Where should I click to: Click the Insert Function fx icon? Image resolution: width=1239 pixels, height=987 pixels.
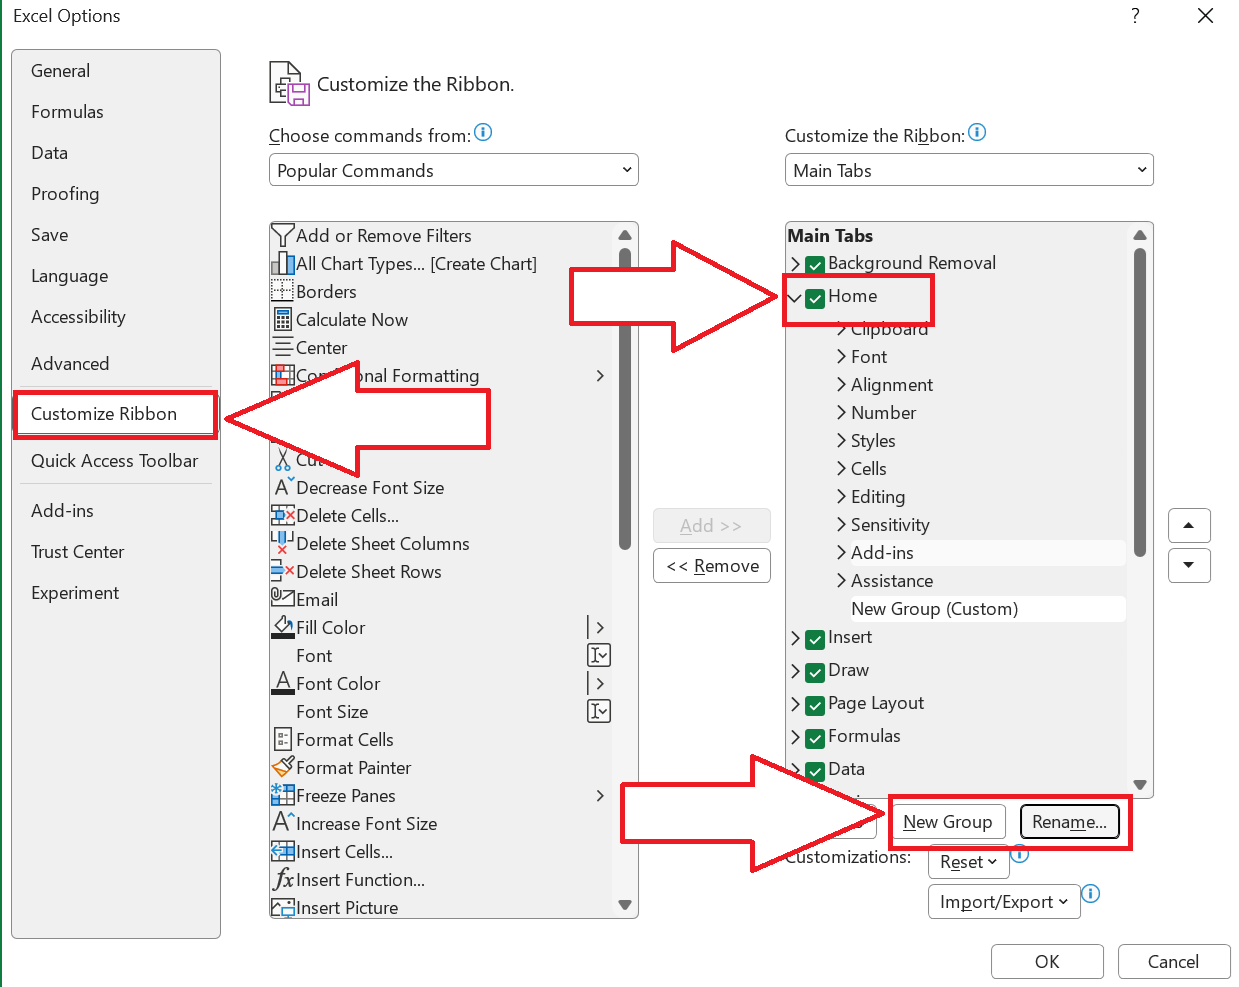[283, 879]
